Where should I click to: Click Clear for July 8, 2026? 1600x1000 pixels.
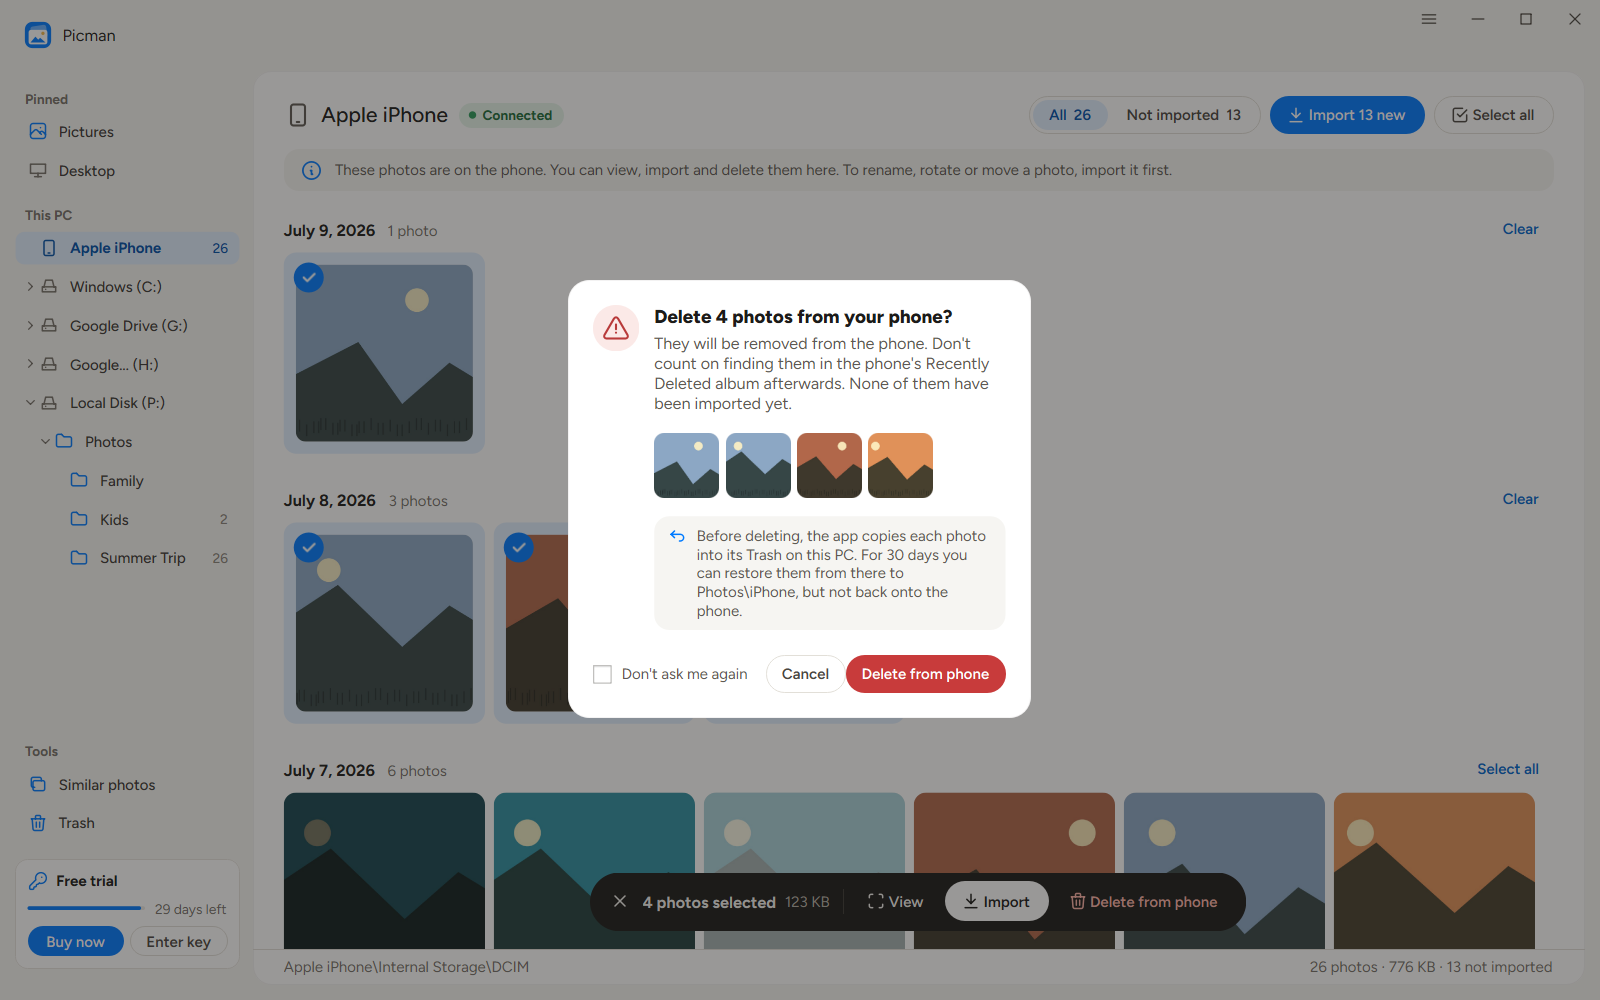click(x=1520, y=499)
